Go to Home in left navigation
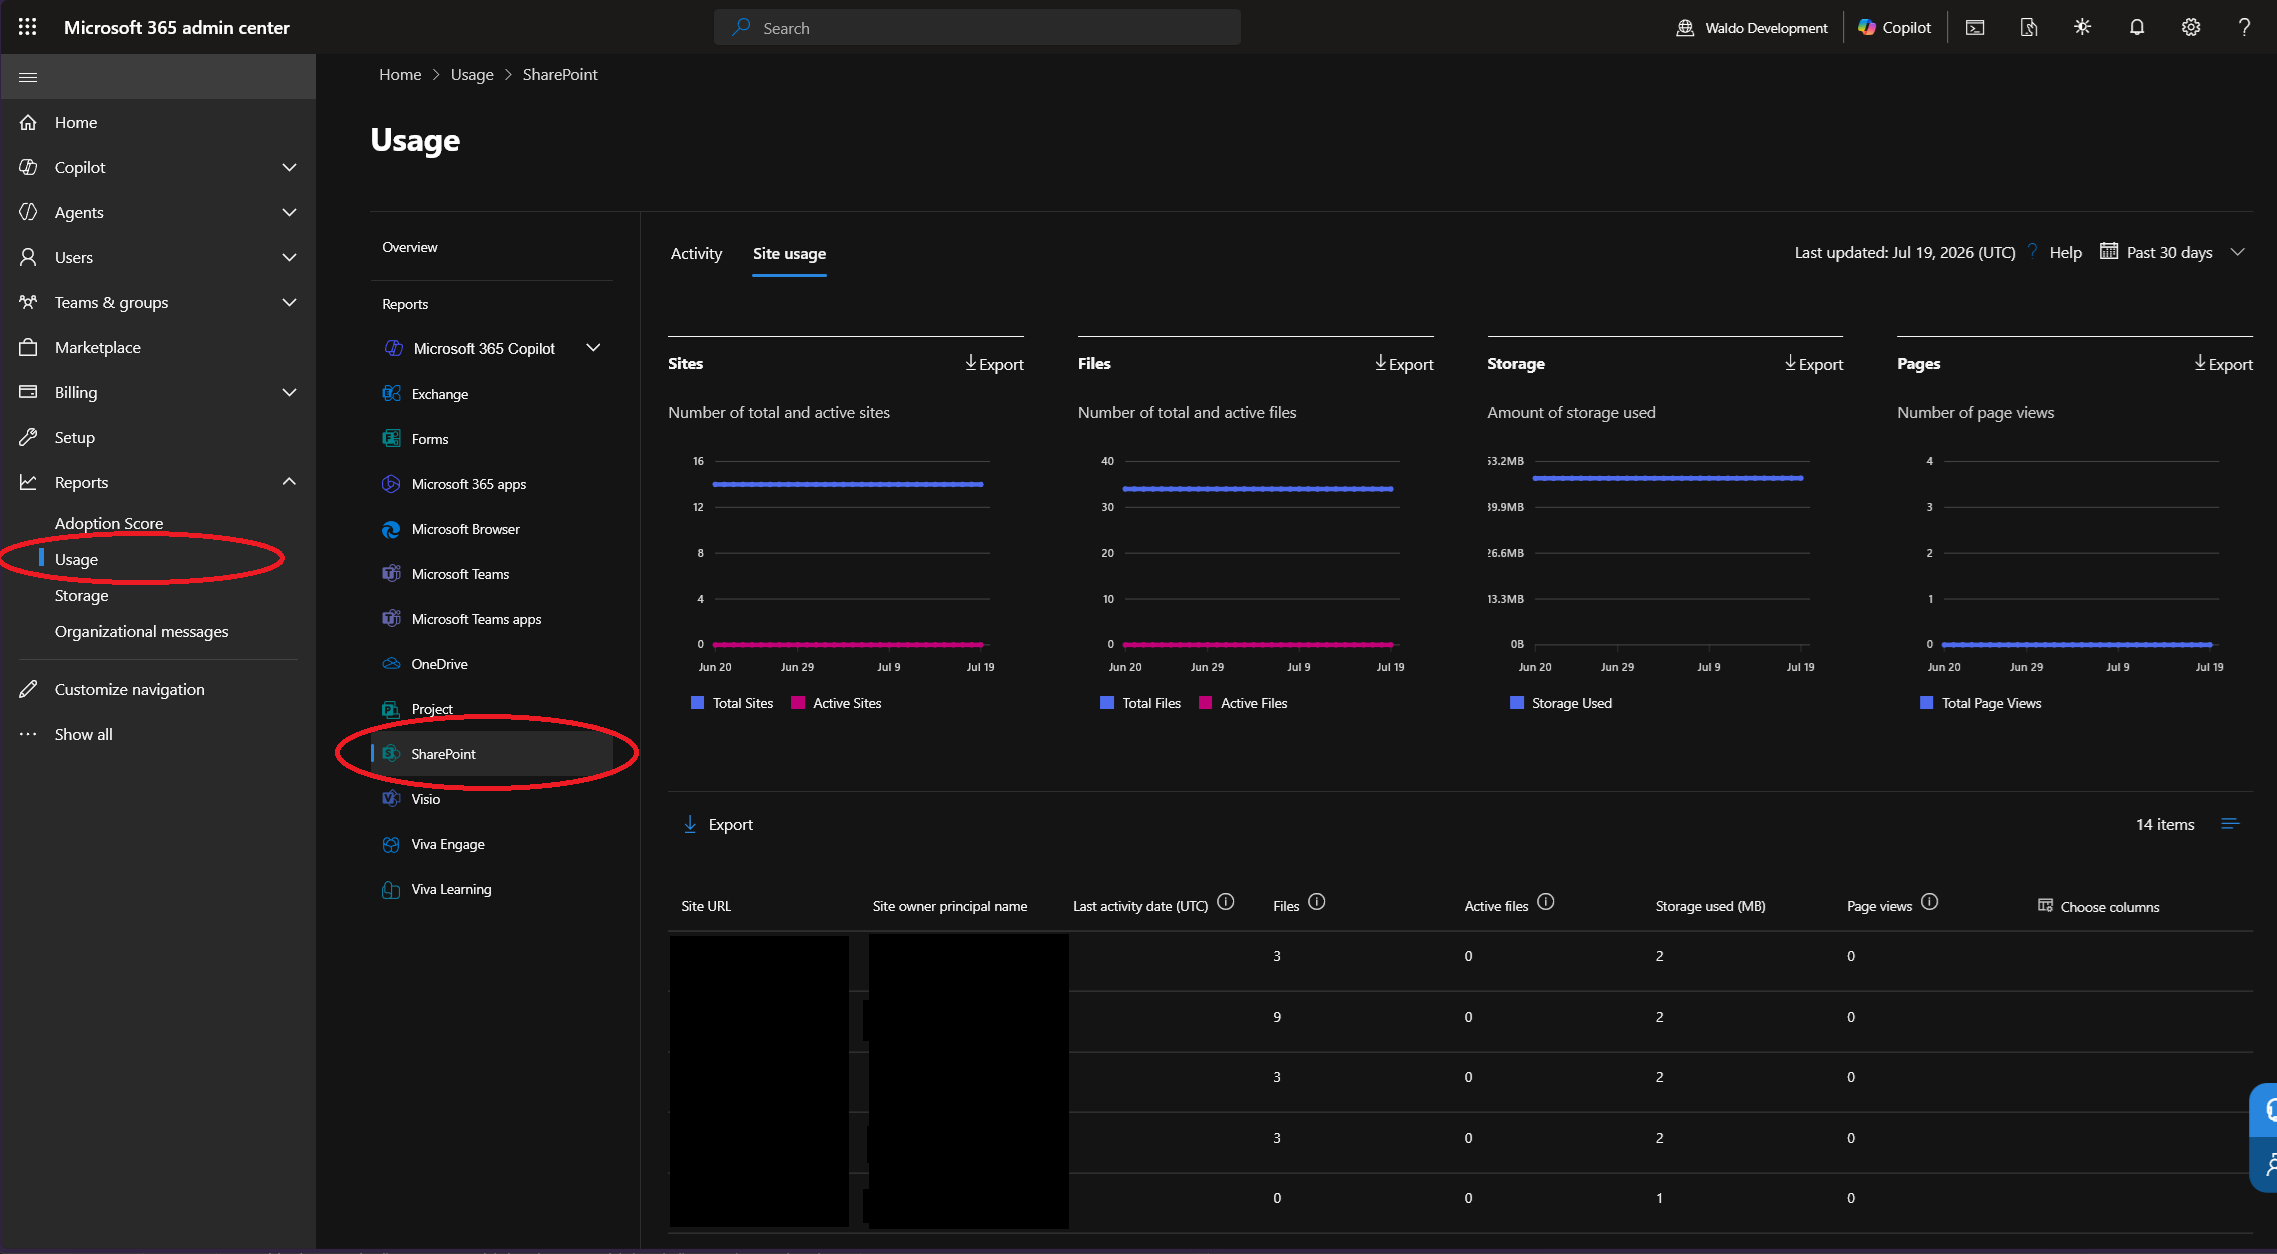This screenshot has width=2277, height=1254. pyautogui.click(x=158, y=122)
